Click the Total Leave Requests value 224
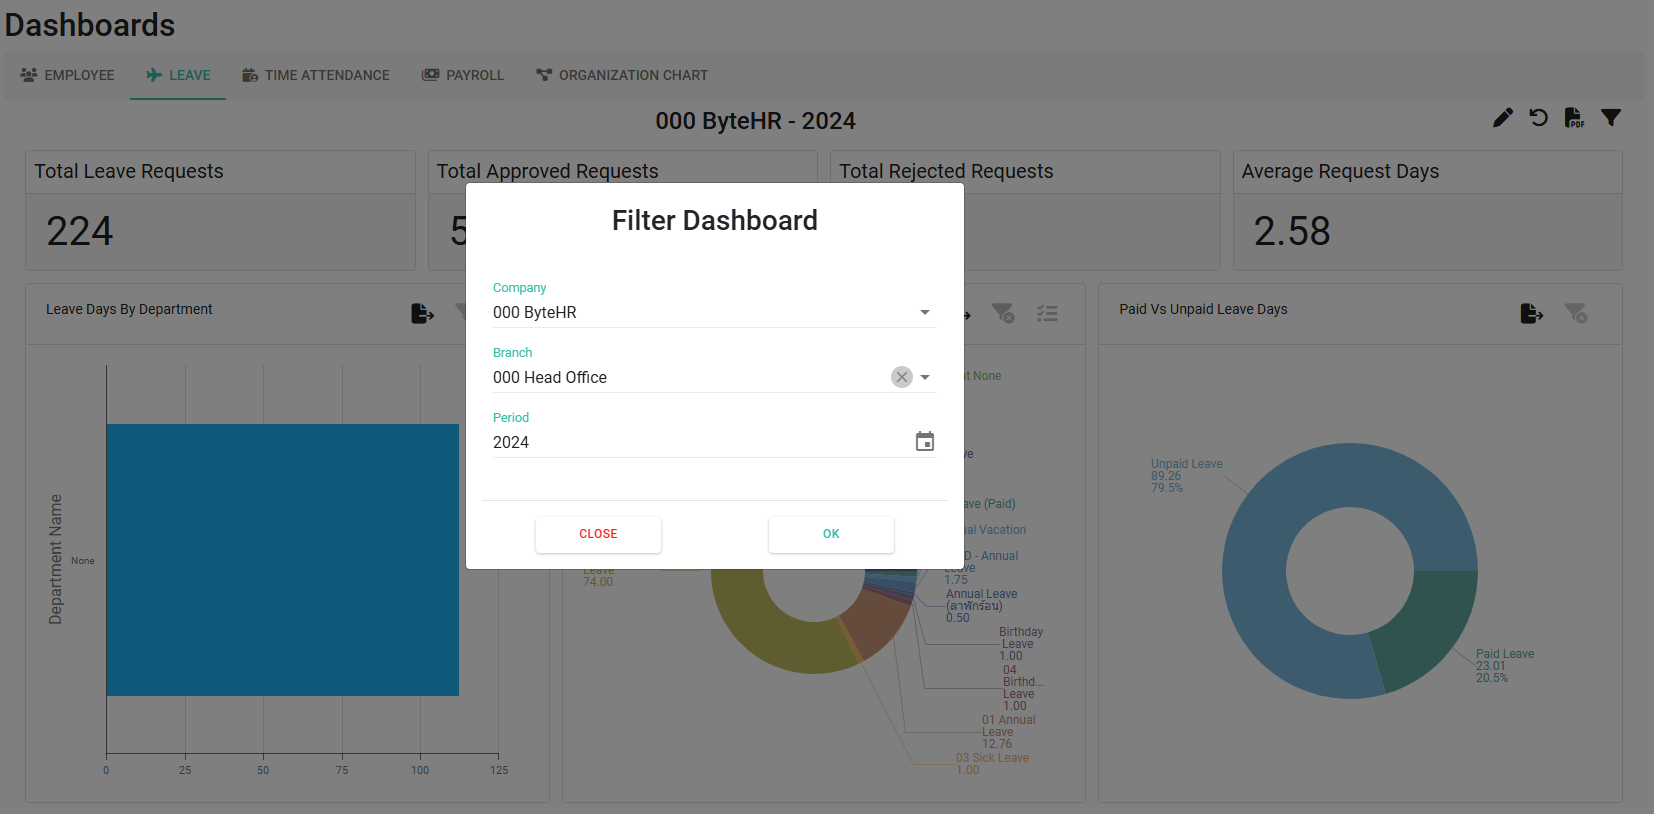This screenshot has width=1654, height=814. point(80,231)
